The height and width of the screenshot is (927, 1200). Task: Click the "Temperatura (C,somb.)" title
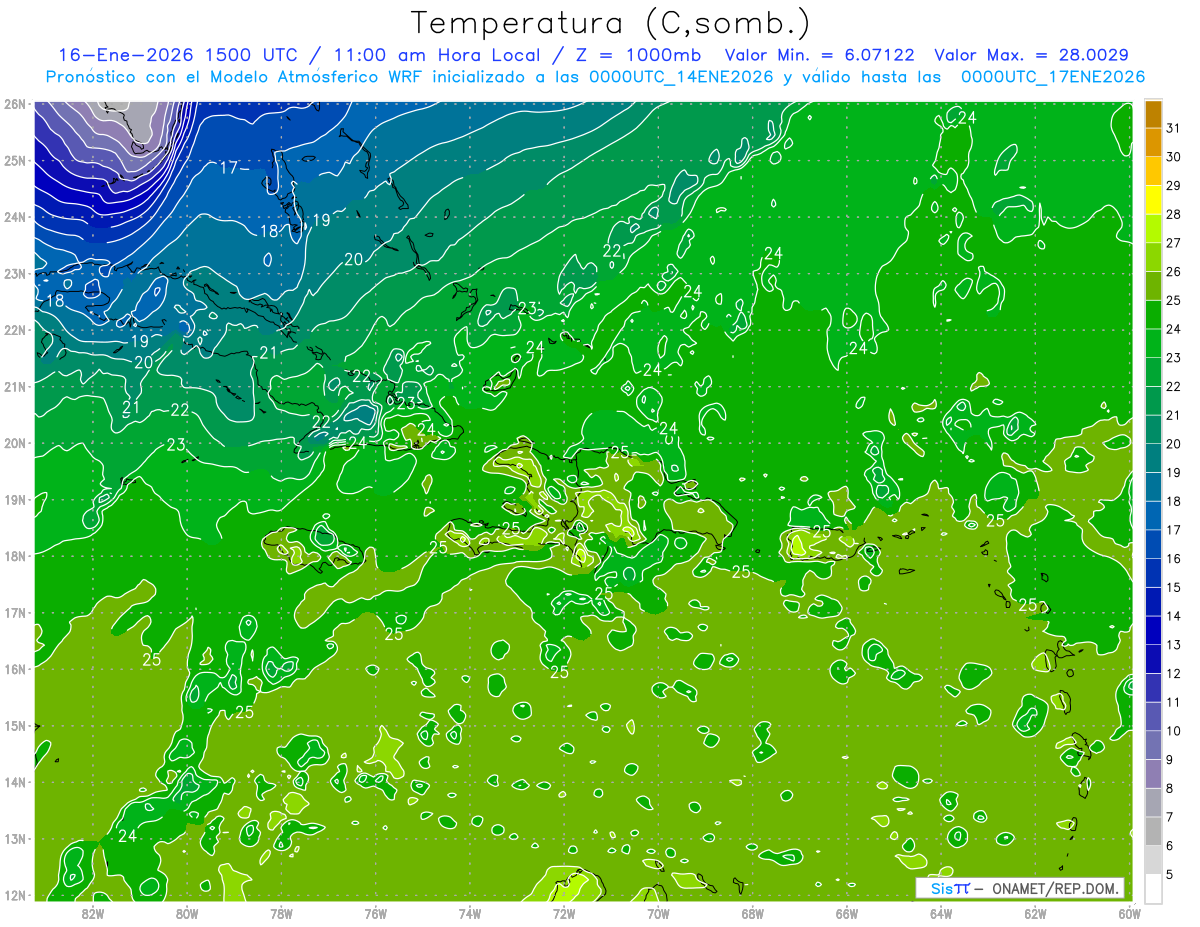coord(611,23)
